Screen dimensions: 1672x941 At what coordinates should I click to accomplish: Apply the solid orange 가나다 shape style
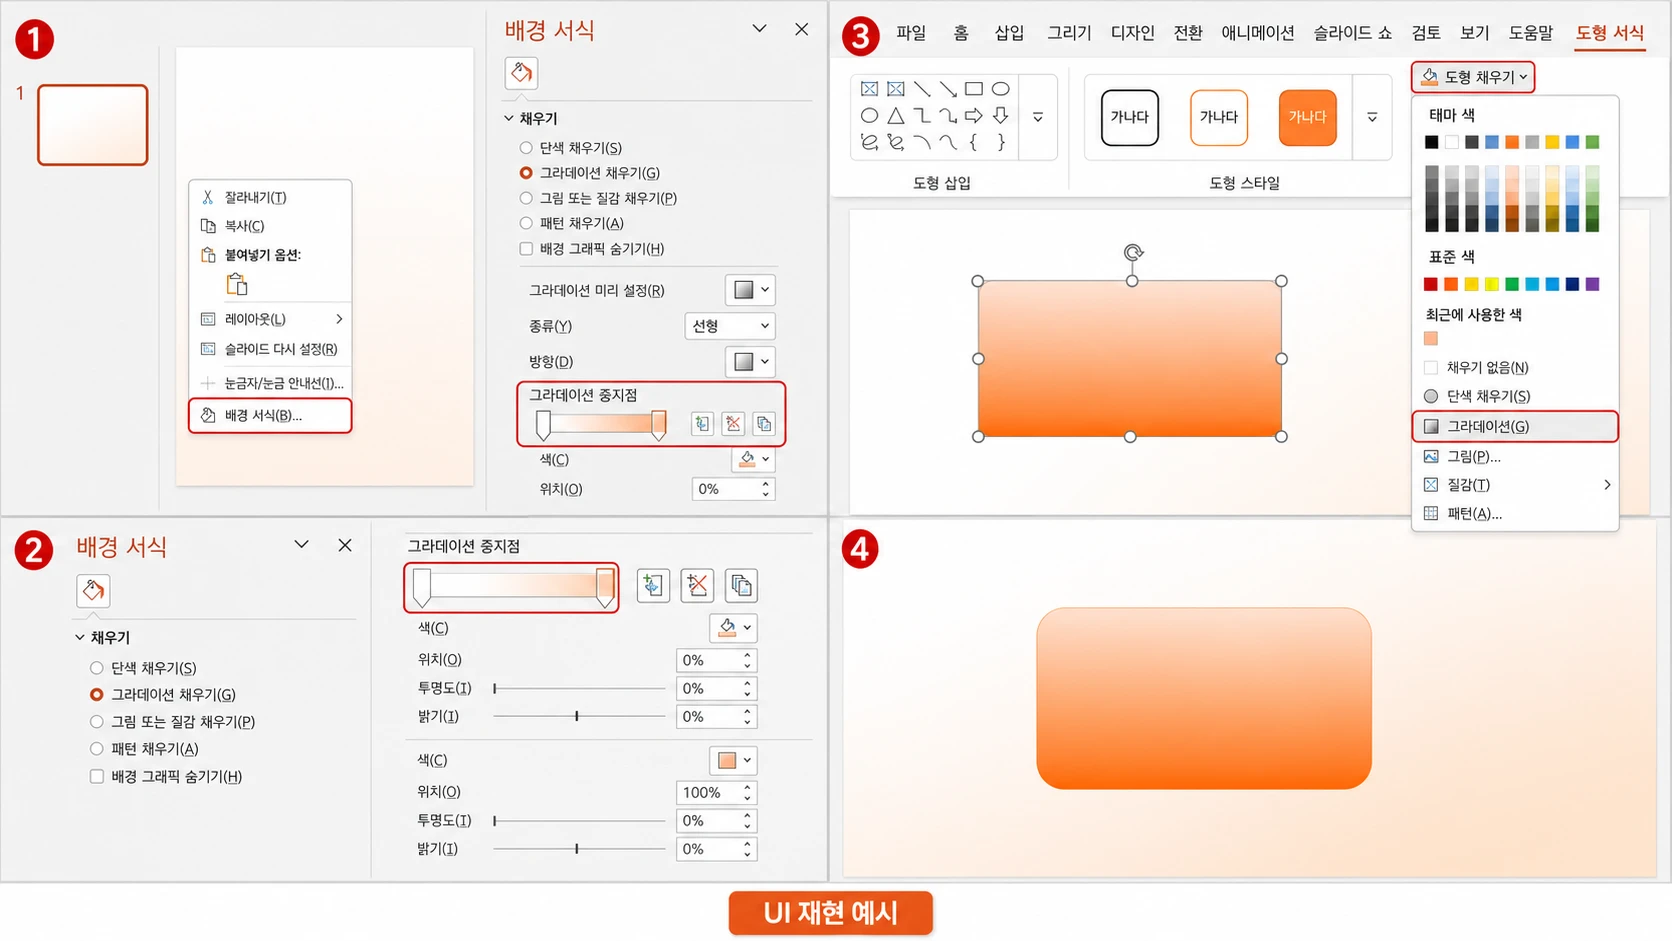click(x=1307, y=117)
